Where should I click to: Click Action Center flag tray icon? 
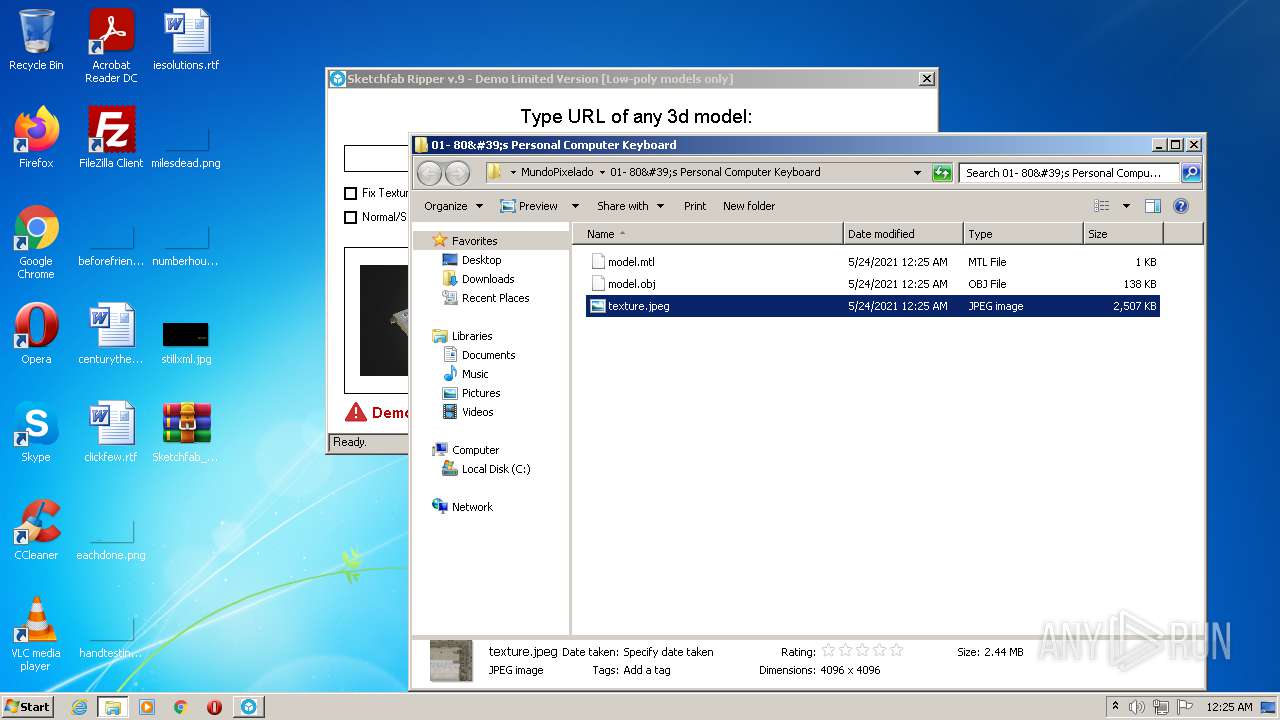tap(1185, 707)
